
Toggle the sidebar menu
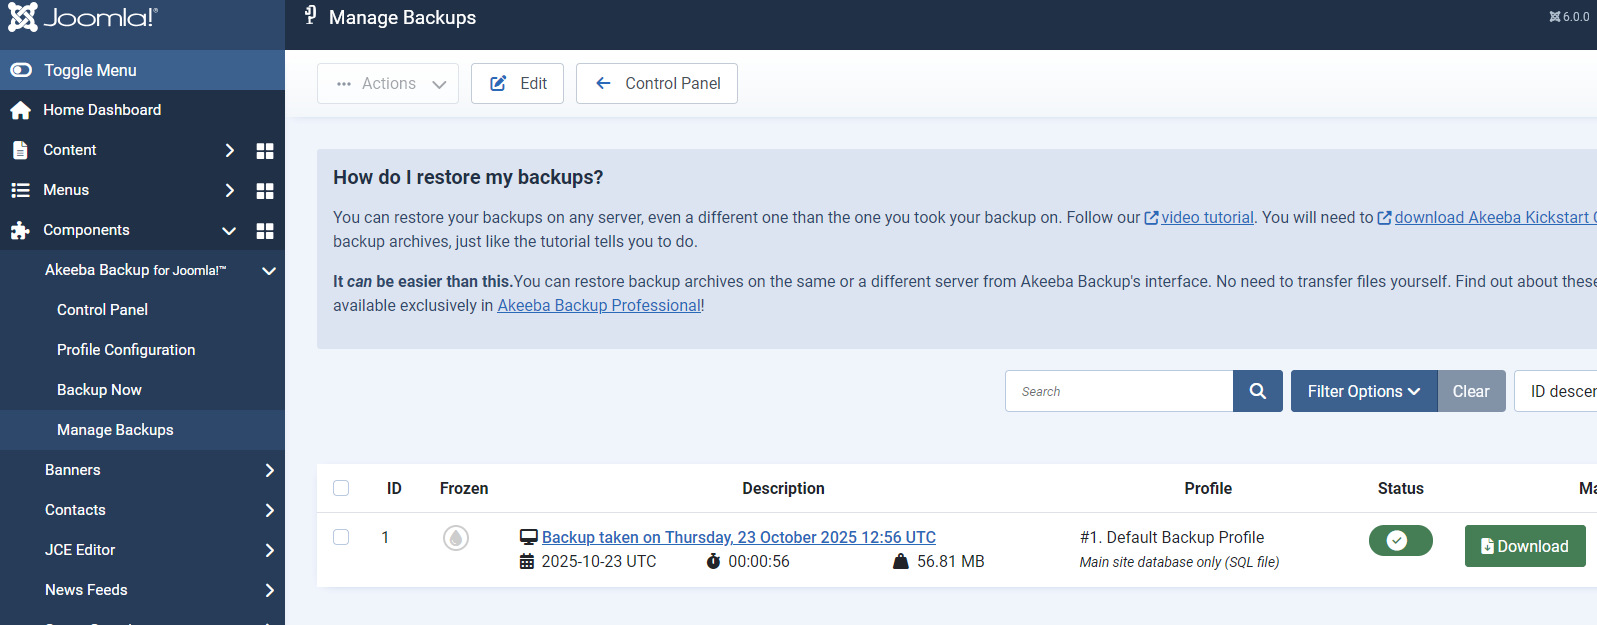pyautogui.click(x=142, y=70)
